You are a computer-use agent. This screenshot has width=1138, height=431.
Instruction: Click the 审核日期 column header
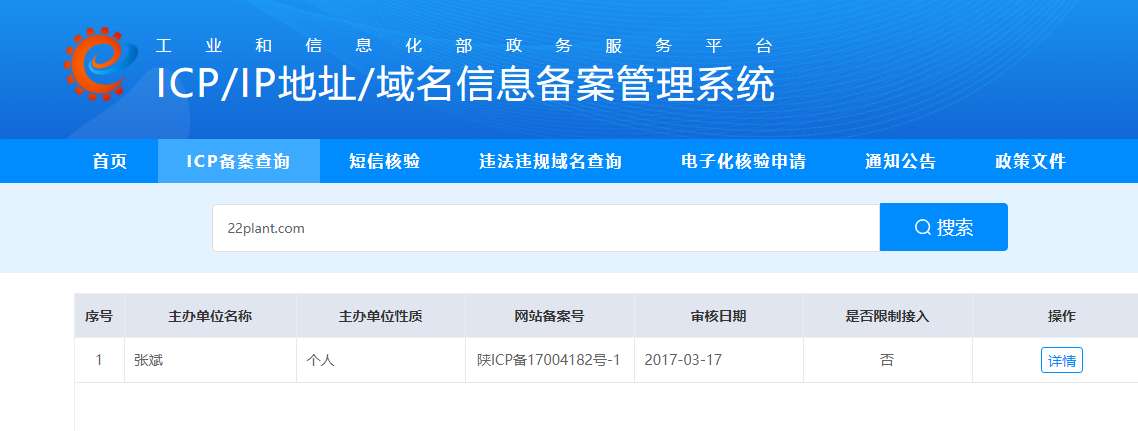(718, 316)
